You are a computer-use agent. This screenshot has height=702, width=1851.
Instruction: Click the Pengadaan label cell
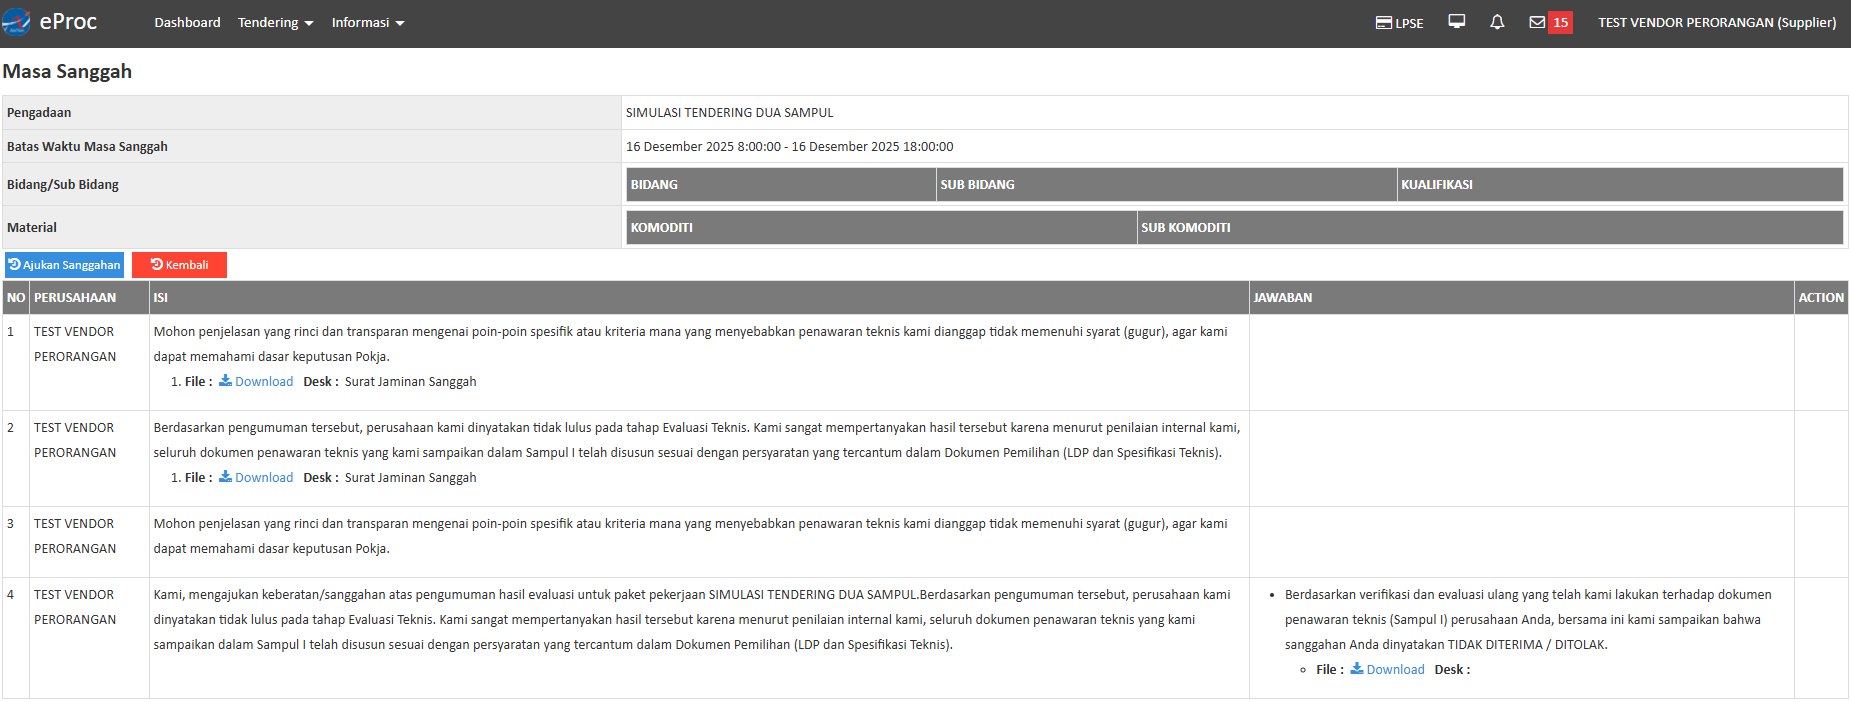[x=312, y=113]
